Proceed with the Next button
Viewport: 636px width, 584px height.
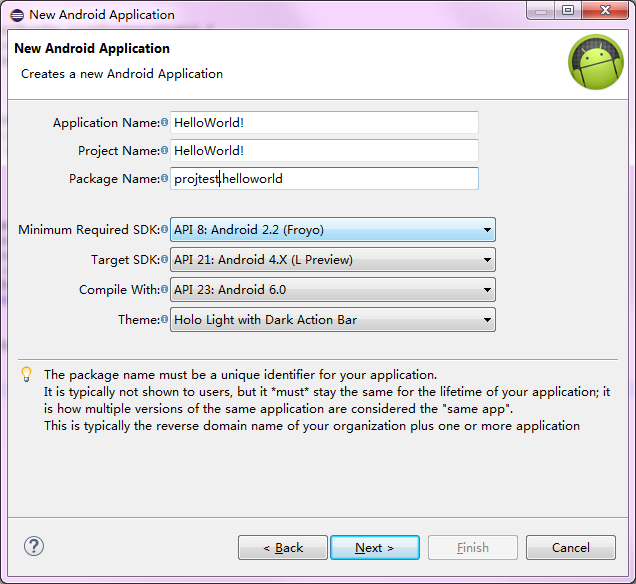[x=375, y=548]
